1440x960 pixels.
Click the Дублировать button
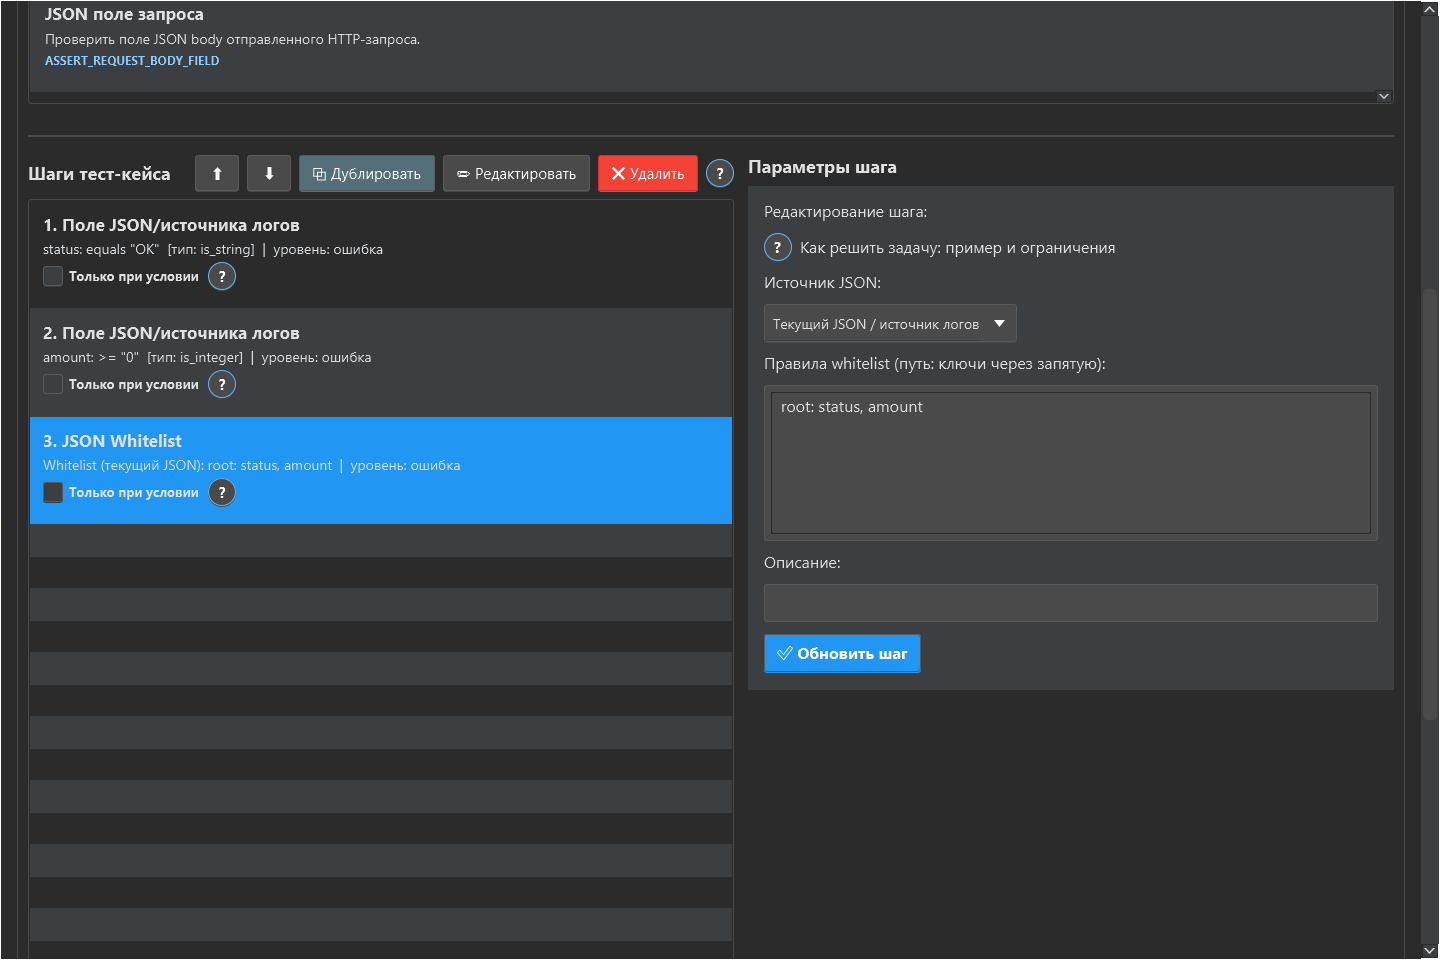click(367, 174)
